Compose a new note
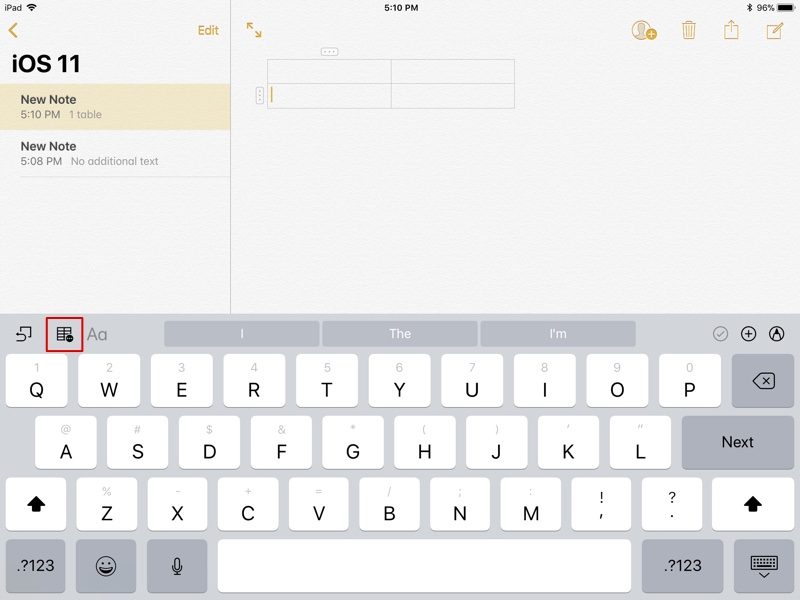 774,31
